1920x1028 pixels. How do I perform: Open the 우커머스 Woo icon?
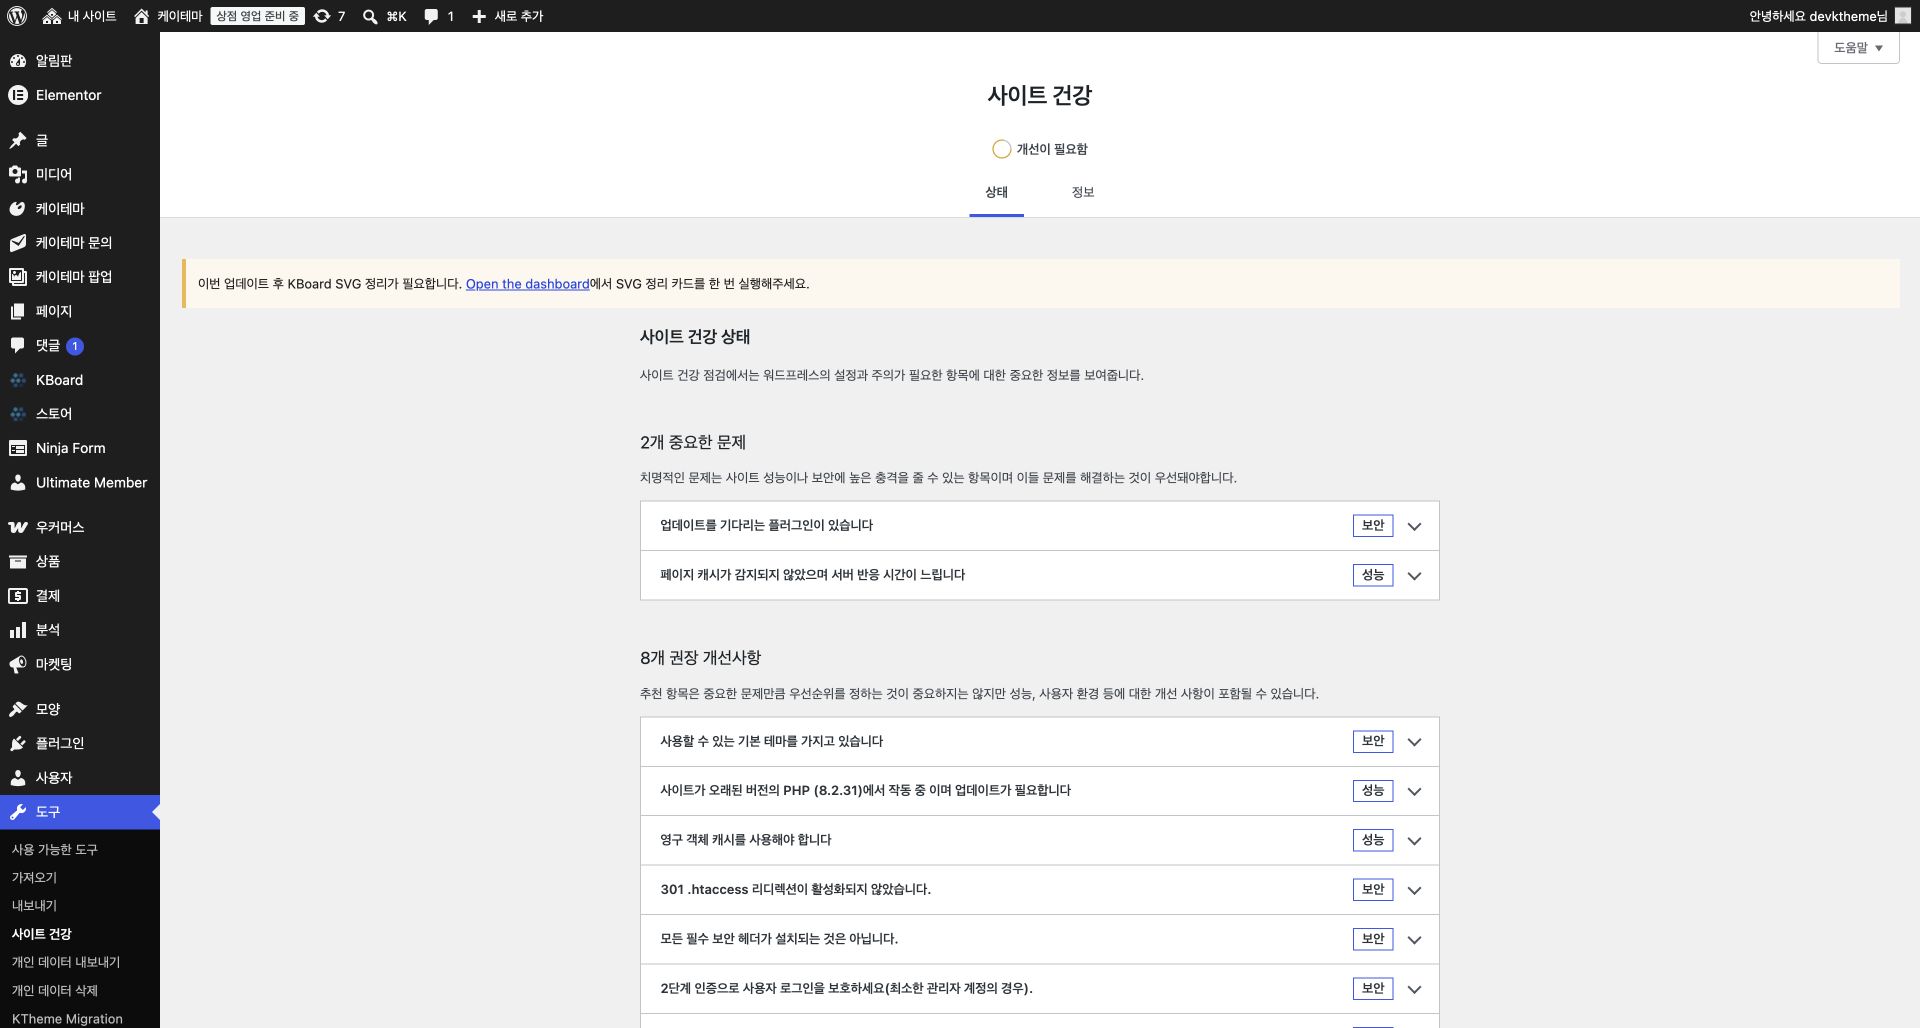[18, 527]
